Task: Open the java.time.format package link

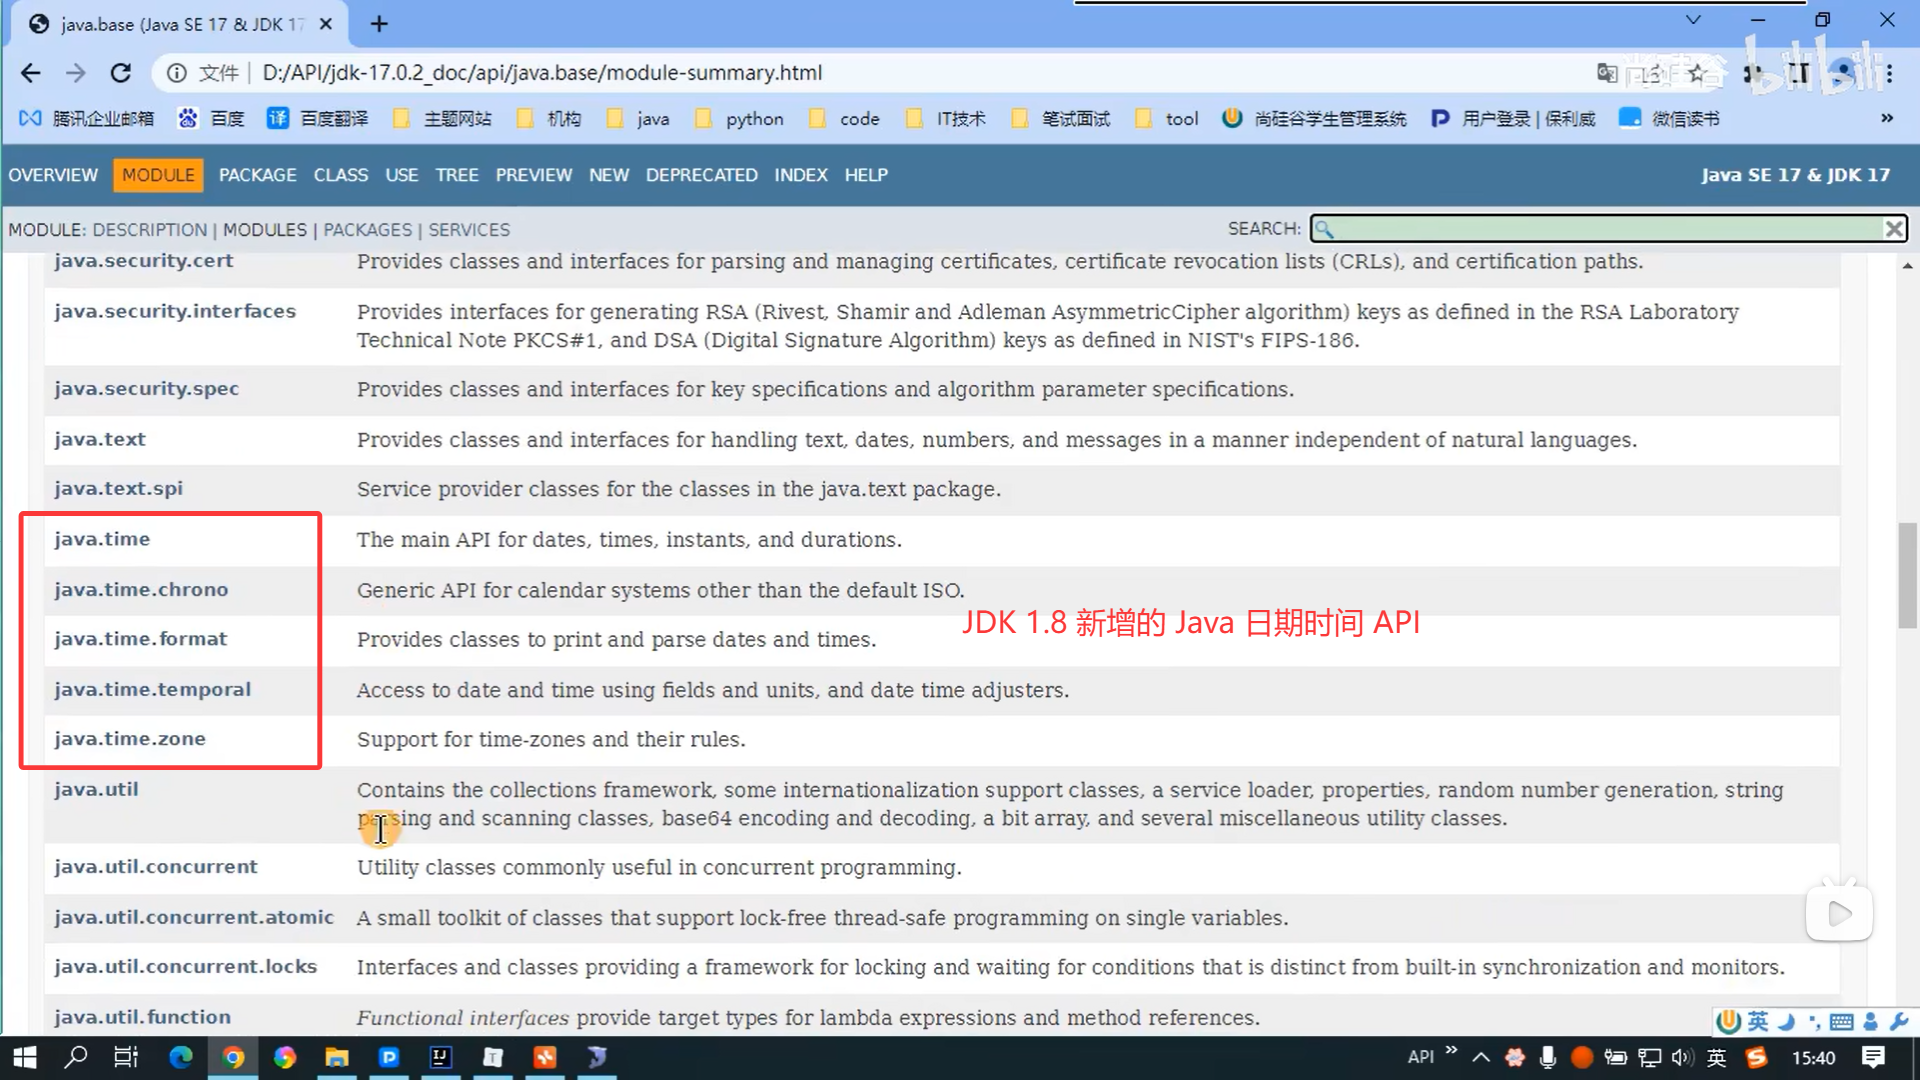Action: coord(140,639)
